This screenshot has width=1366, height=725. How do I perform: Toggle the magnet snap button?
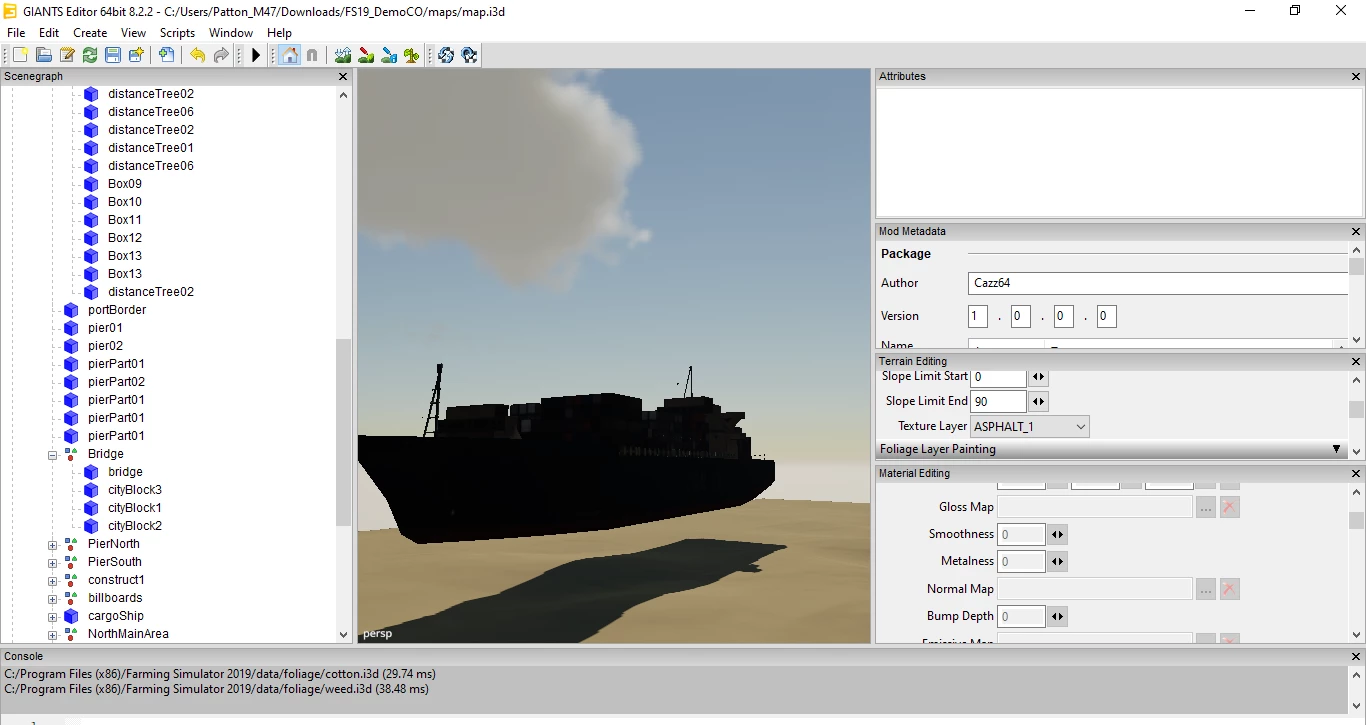312,55
